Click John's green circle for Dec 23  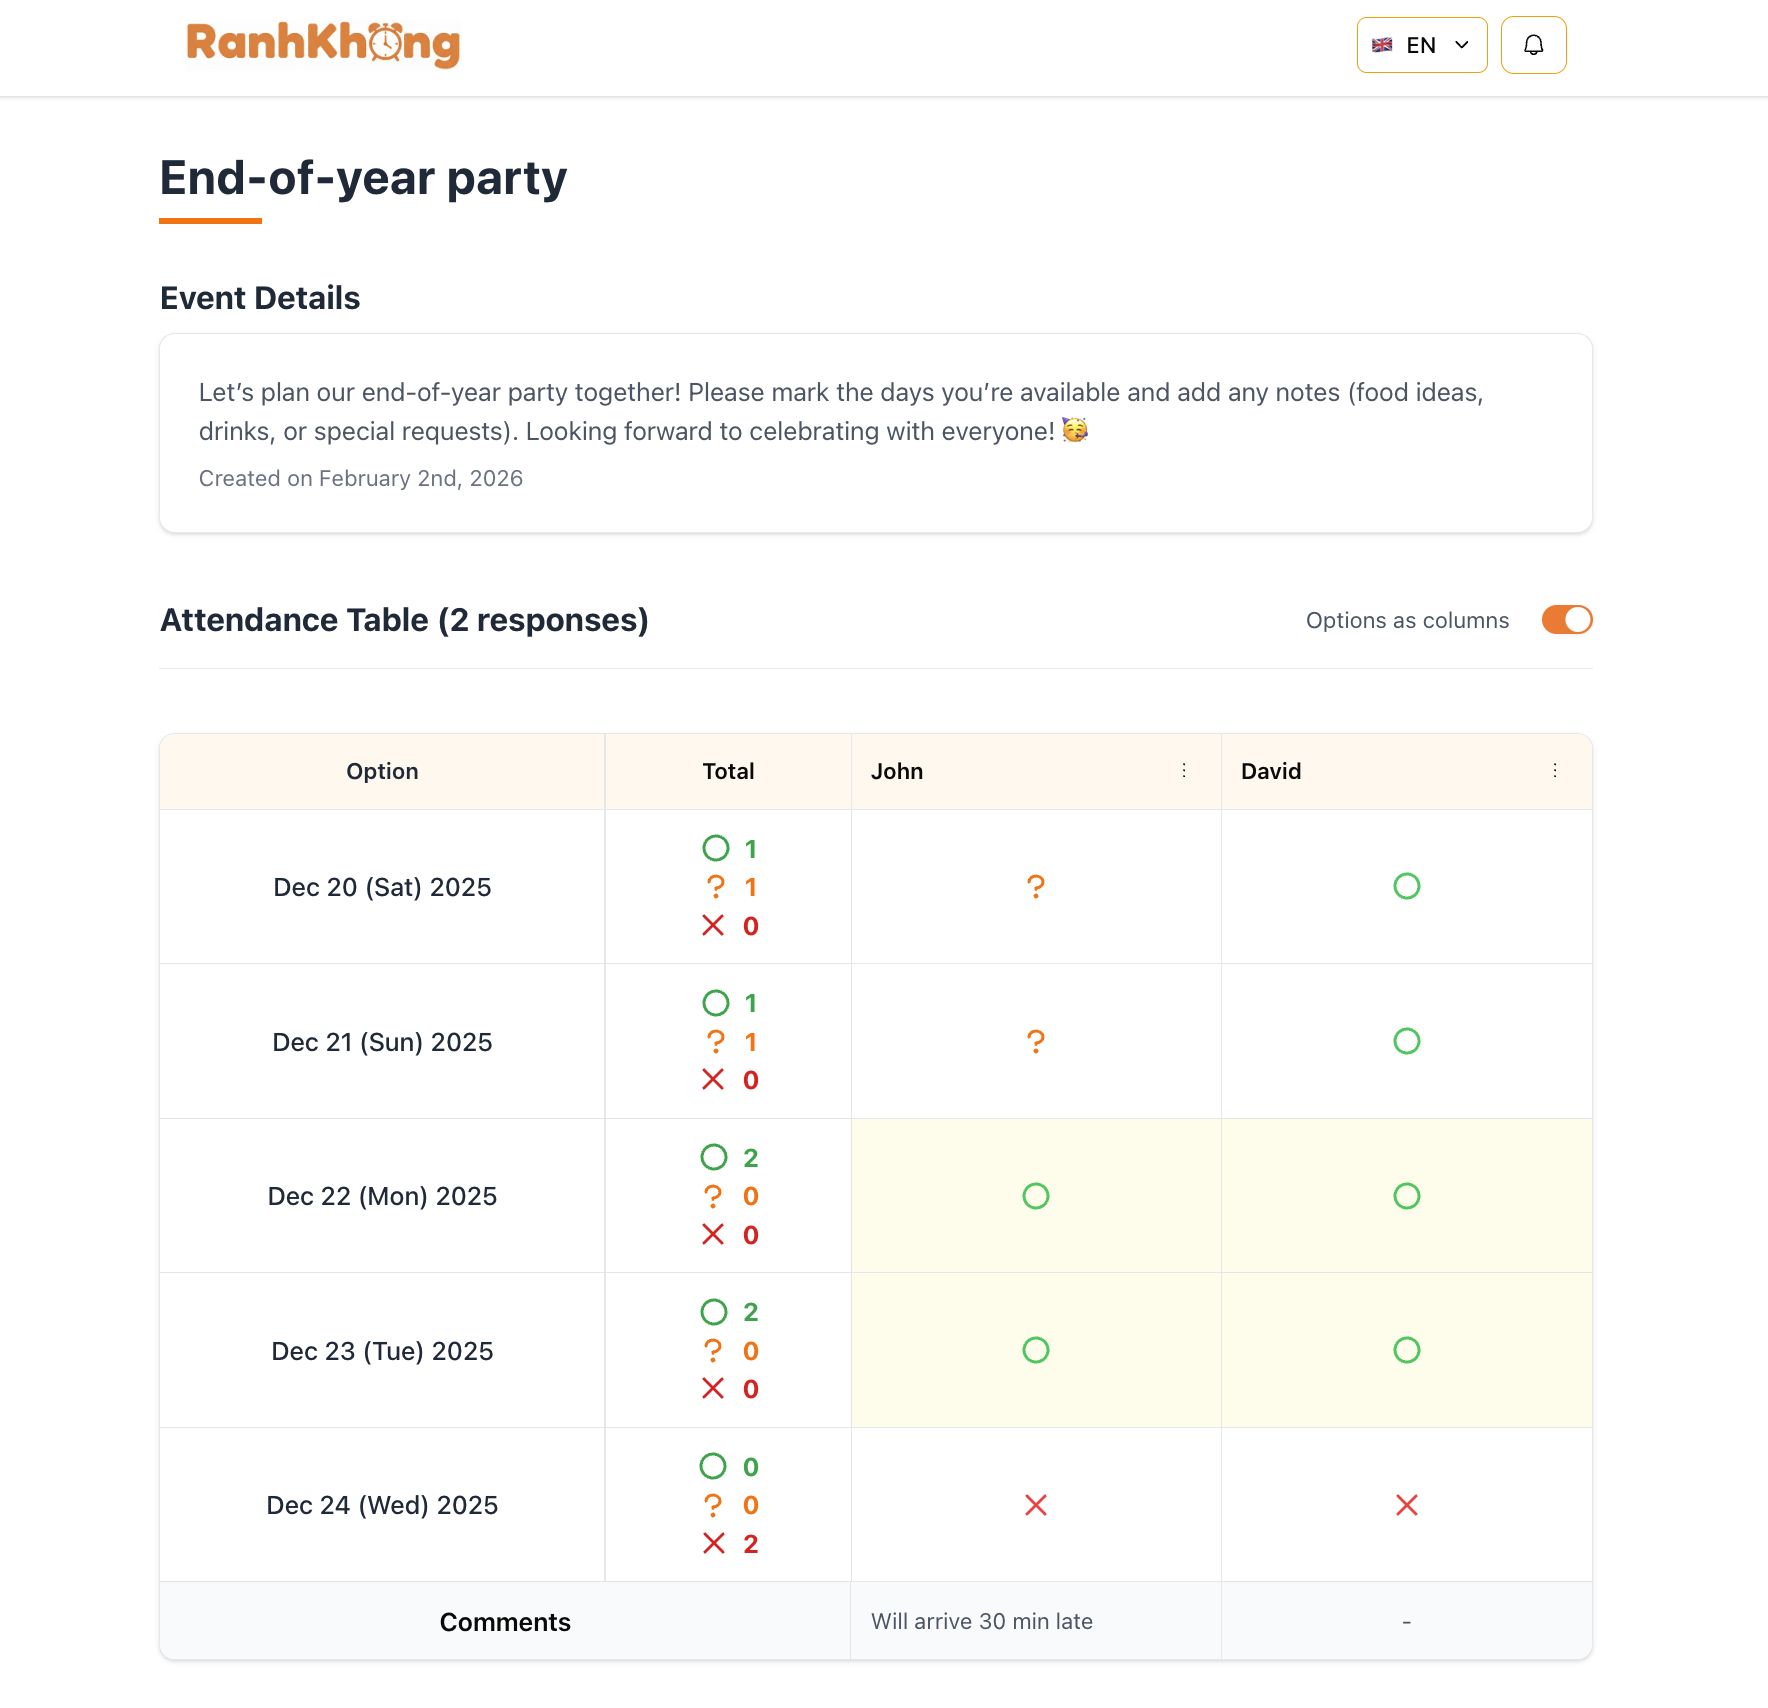click(1035, 1350)
